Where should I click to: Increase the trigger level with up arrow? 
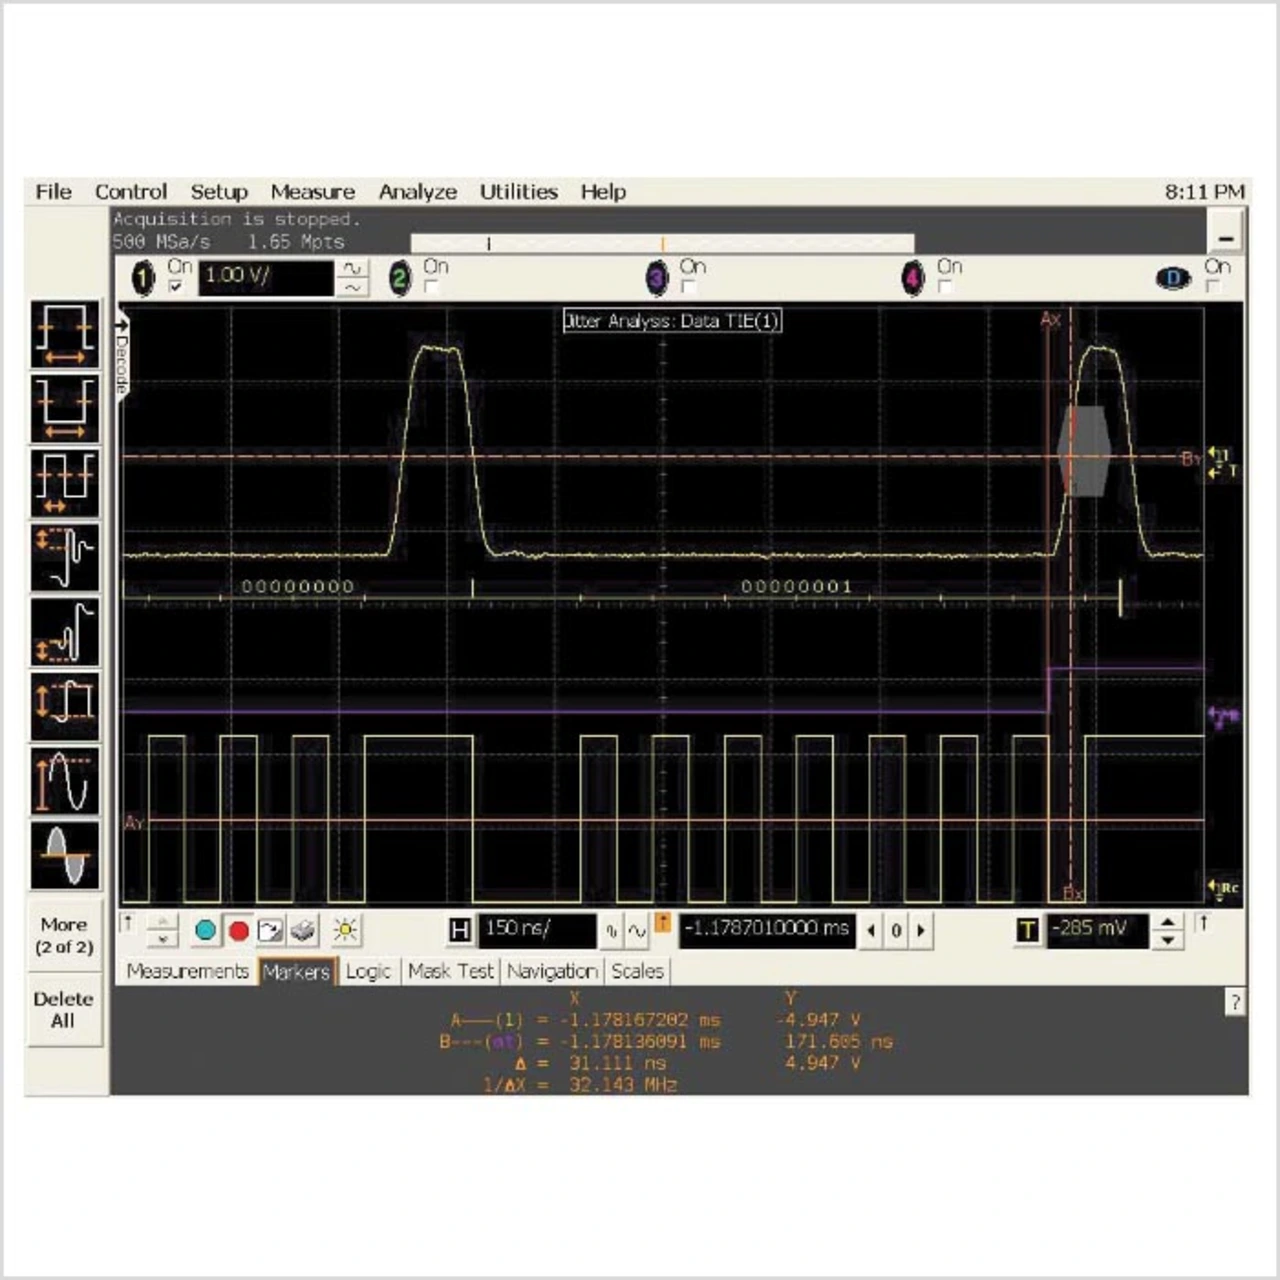pyautogui.click(x=1167, y=922)
